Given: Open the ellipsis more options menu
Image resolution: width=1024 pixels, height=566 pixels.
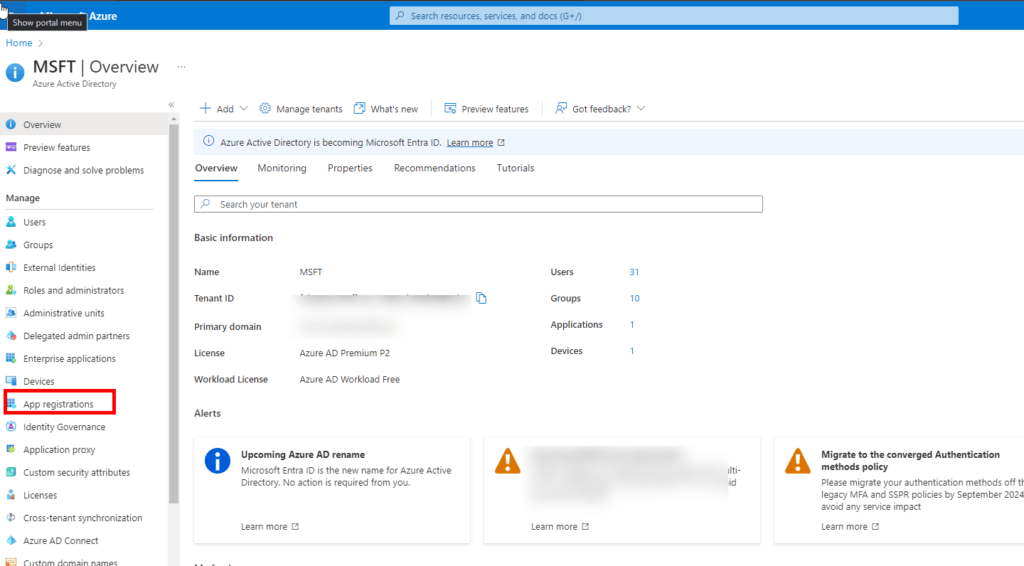Looking at the screenshot, I should (x=181, y=67).
